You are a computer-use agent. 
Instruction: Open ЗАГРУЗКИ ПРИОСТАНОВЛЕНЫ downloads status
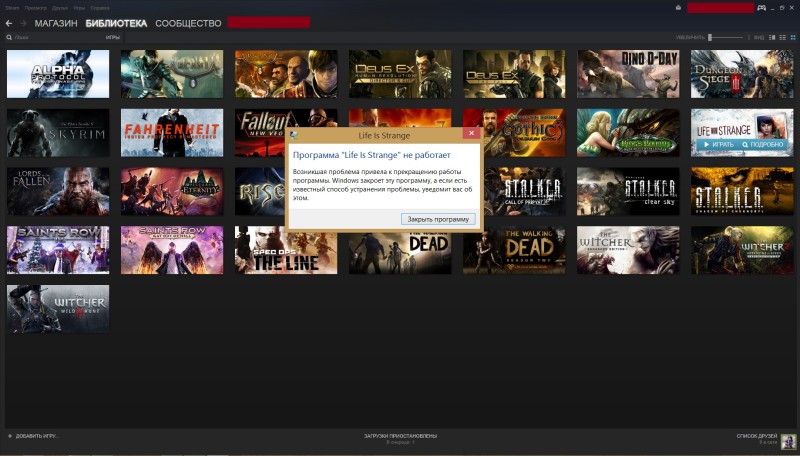tap(401, 436)
